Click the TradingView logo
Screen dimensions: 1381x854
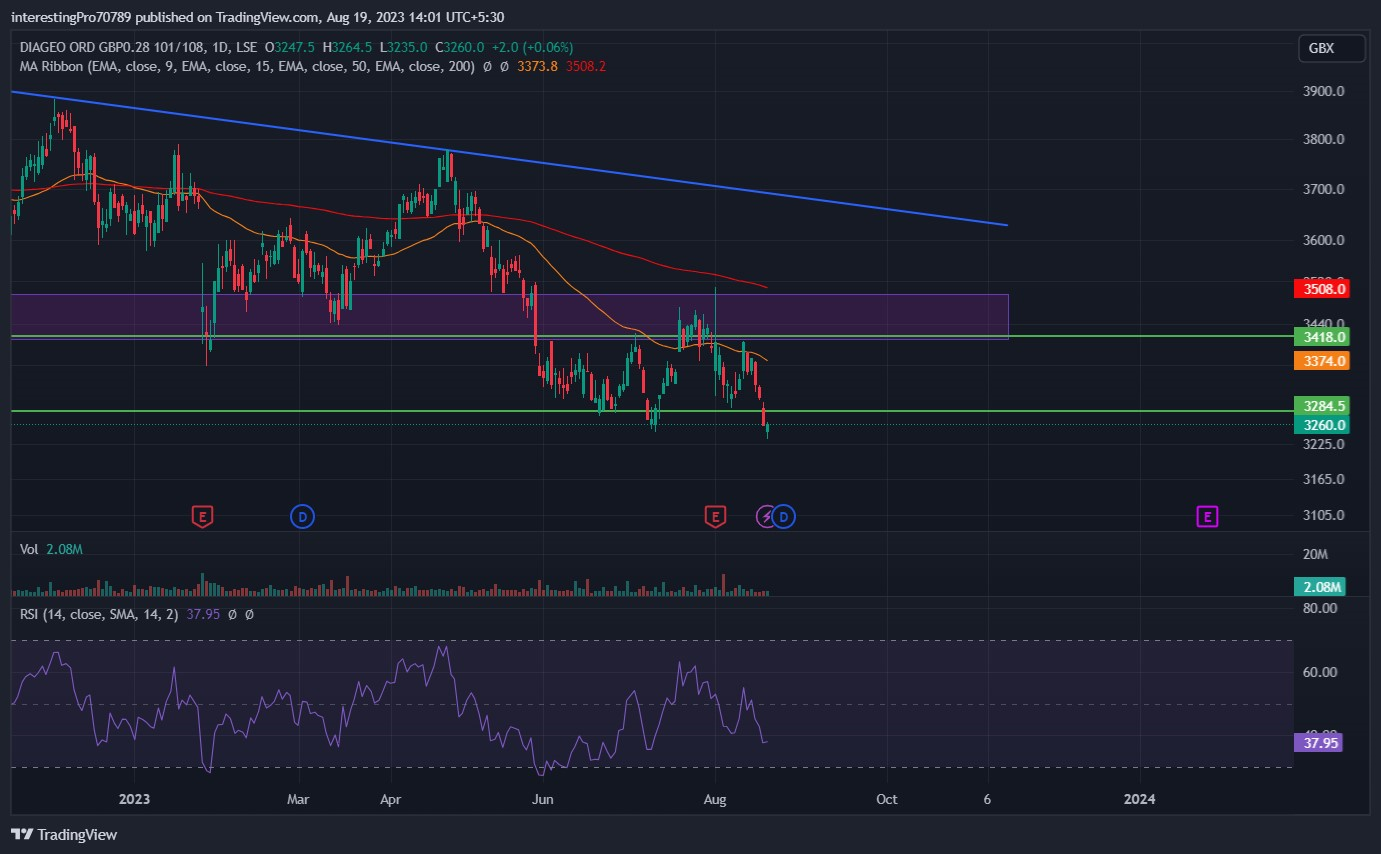pyautogui.click(x=64, y=834)
